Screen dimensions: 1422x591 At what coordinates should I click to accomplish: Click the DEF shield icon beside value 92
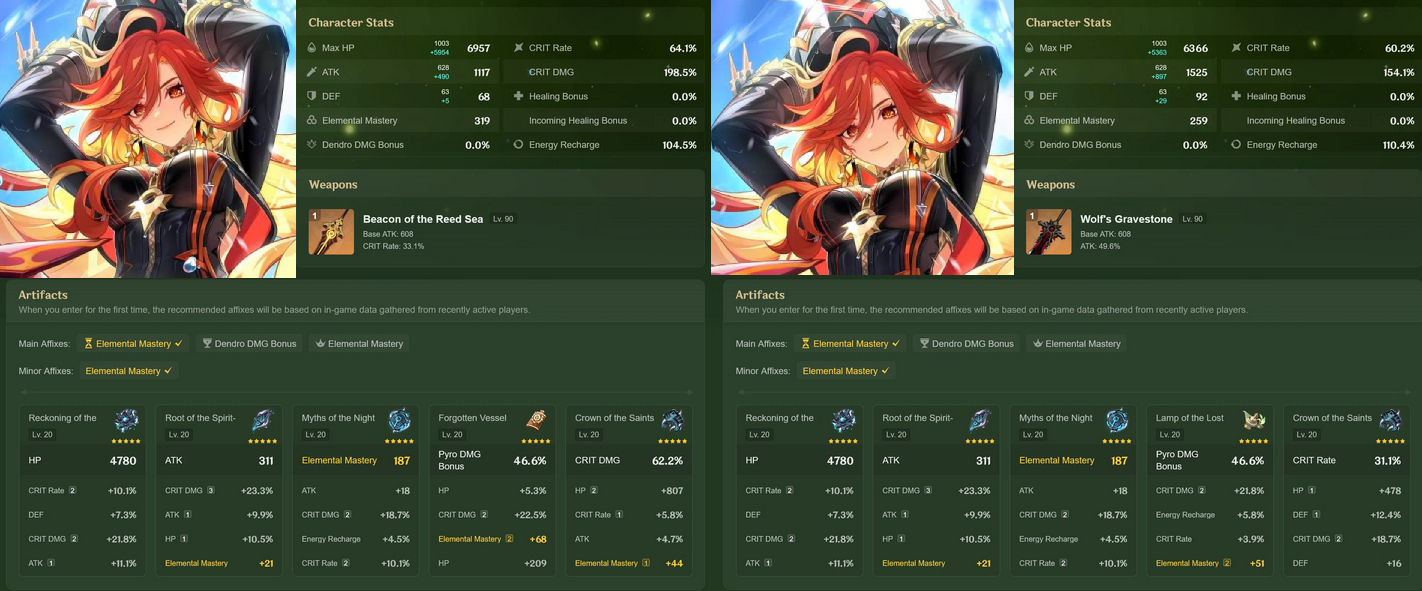coord(1029,96)
